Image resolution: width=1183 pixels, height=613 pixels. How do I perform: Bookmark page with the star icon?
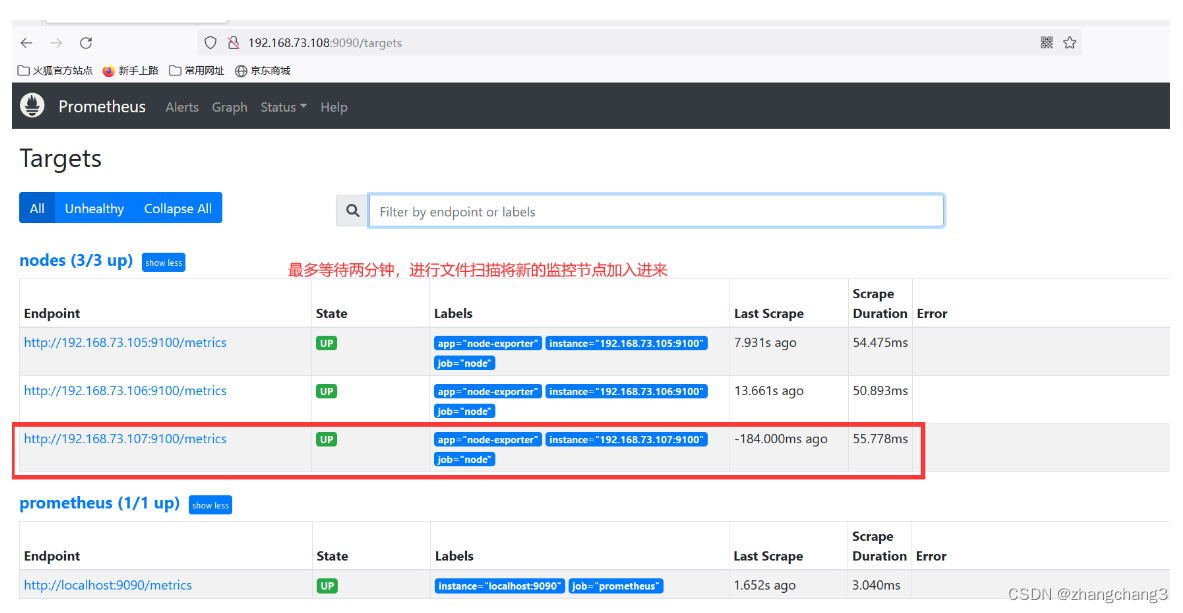1070,42
